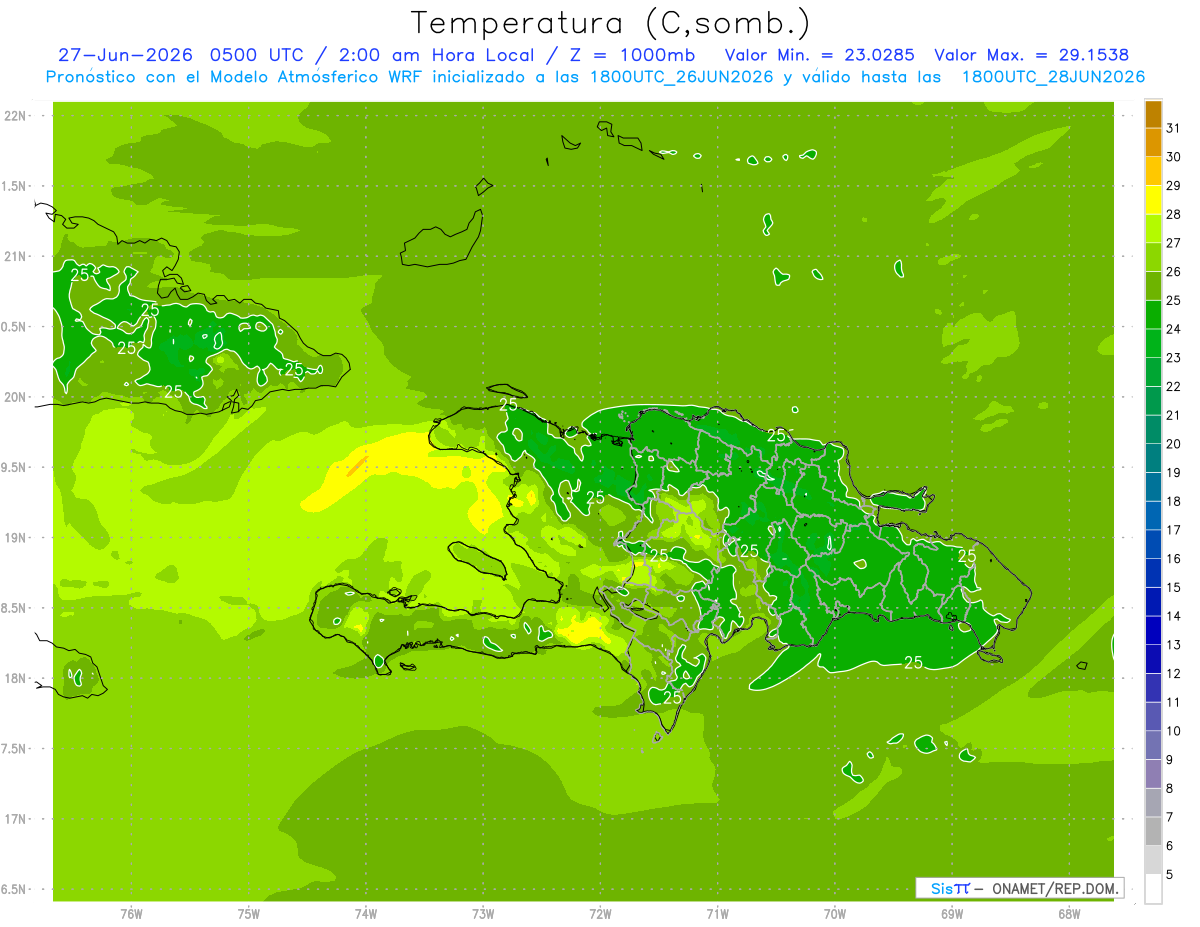The image size is (1200, 927).
Task: Select the valid-until time '1800UTC_28JUN2026'
Action: (1053, 77)
